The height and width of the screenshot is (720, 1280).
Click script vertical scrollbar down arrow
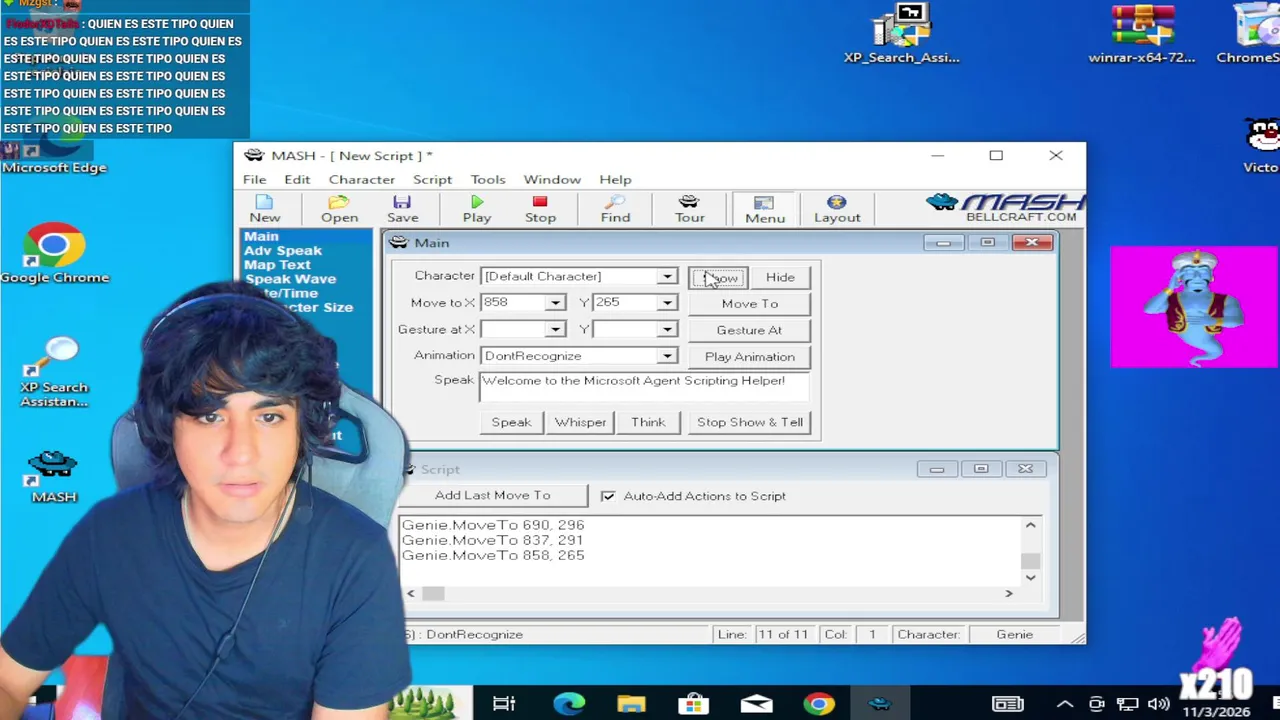[1030, 577]
